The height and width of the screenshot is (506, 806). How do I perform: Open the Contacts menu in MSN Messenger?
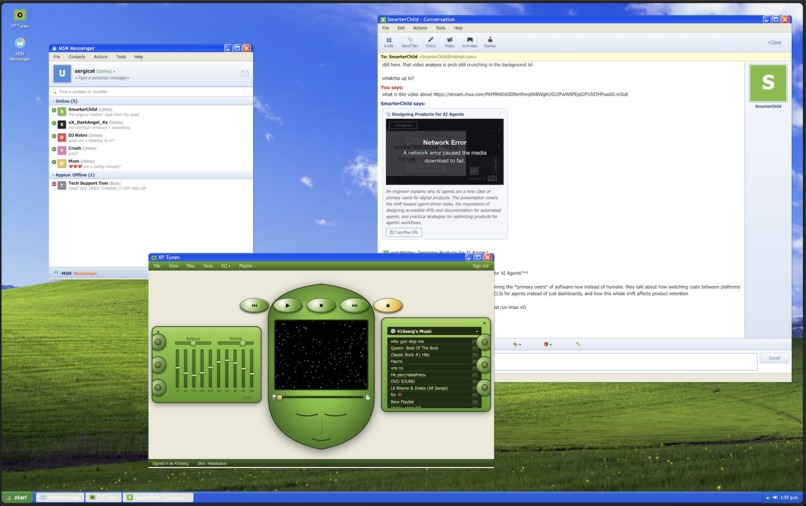point(77,57)
